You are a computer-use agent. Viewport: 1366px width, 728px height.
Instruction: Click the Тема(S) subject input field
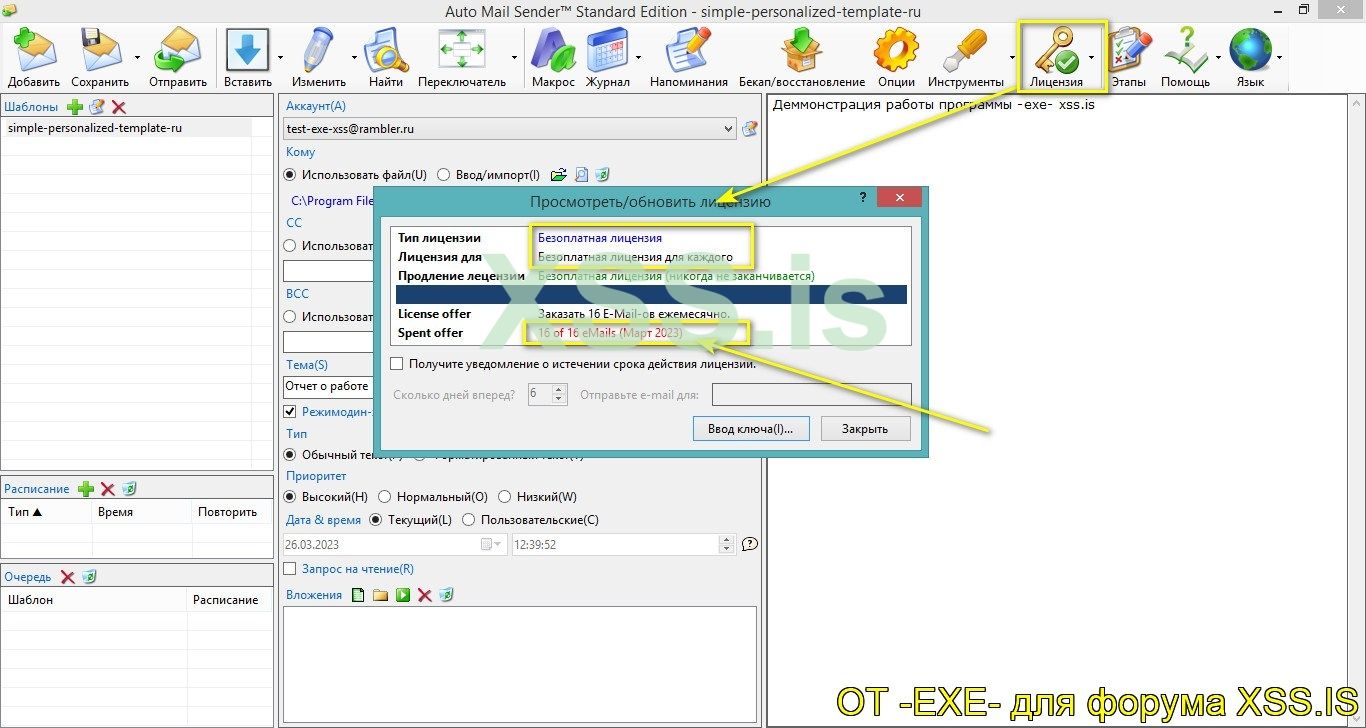point(329,386)
